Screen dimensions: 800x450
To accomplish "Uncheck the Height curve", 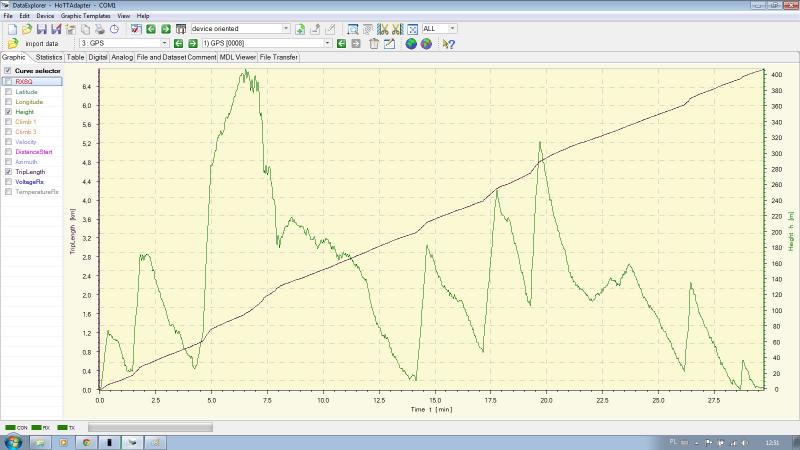I will pos(9,112).
